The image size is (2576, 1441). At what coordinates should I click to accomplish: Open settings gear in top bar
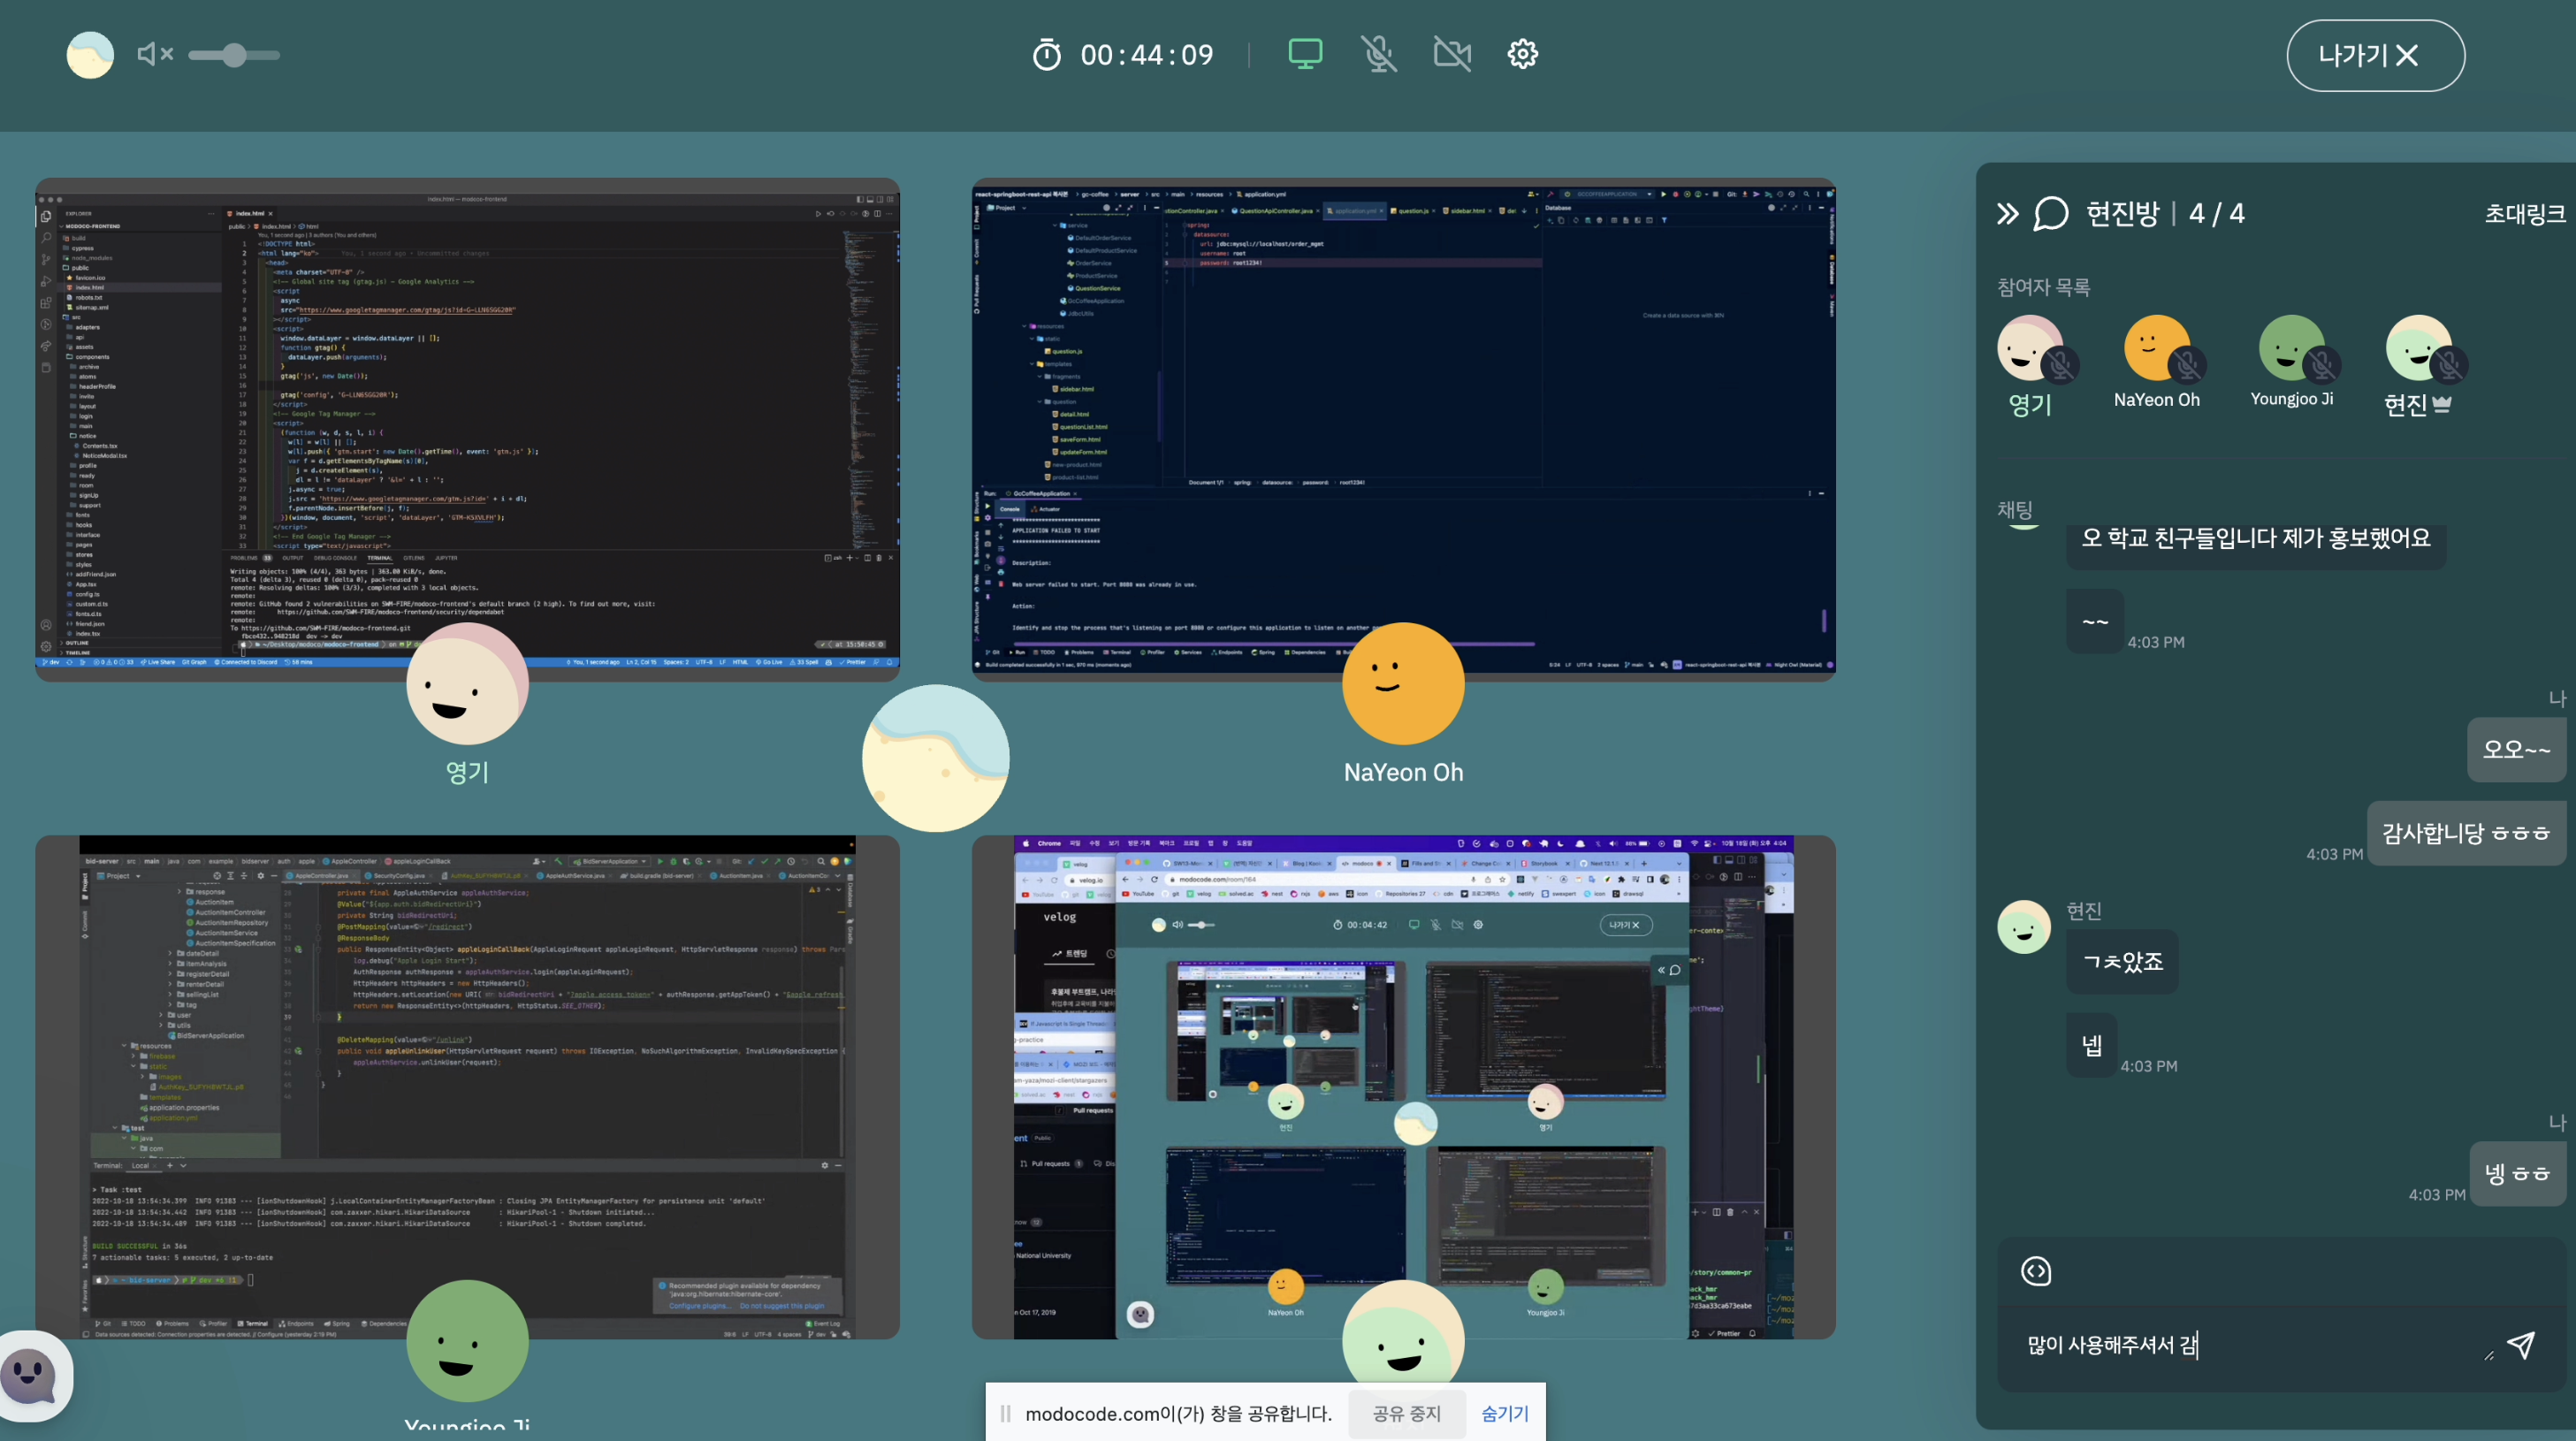pyautogui.click(x=1522, y=54)
